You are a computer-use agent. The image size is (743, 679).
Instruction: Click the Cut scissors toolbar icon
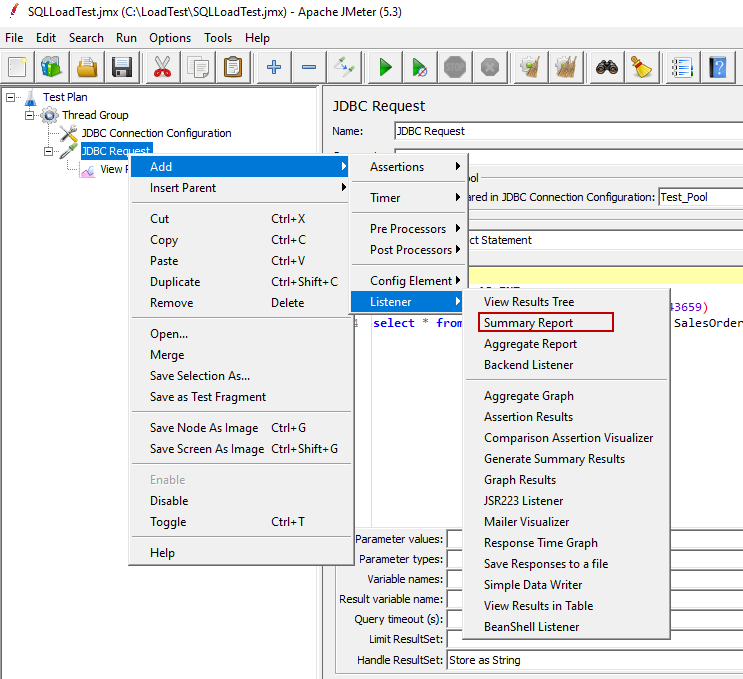tap(162, 67)
